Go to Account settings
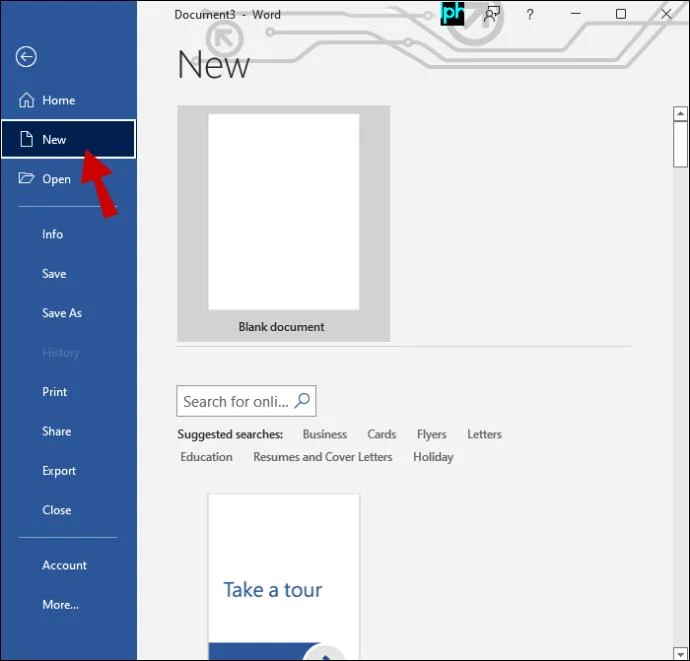The image size is (690, 661). (64, 565)
